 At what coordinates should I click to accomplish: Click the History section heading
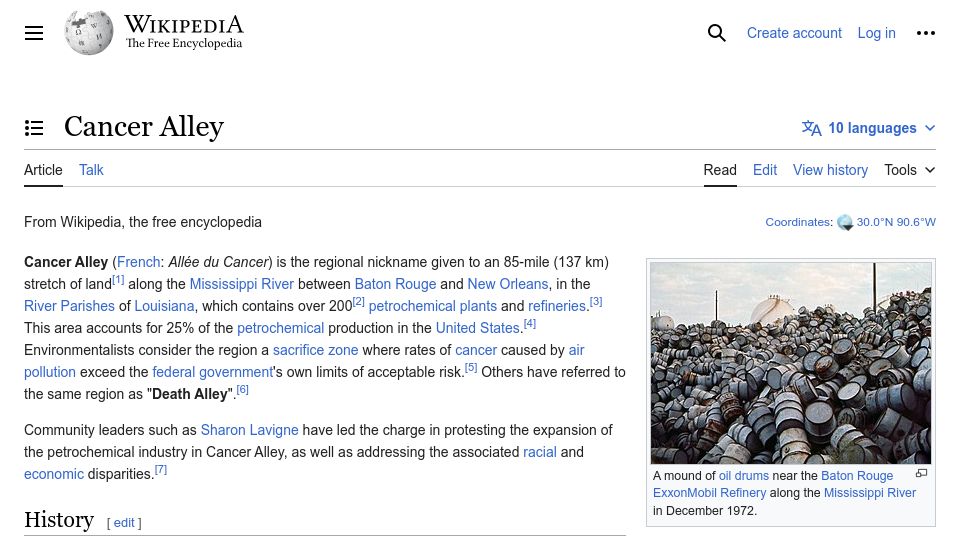59,520
